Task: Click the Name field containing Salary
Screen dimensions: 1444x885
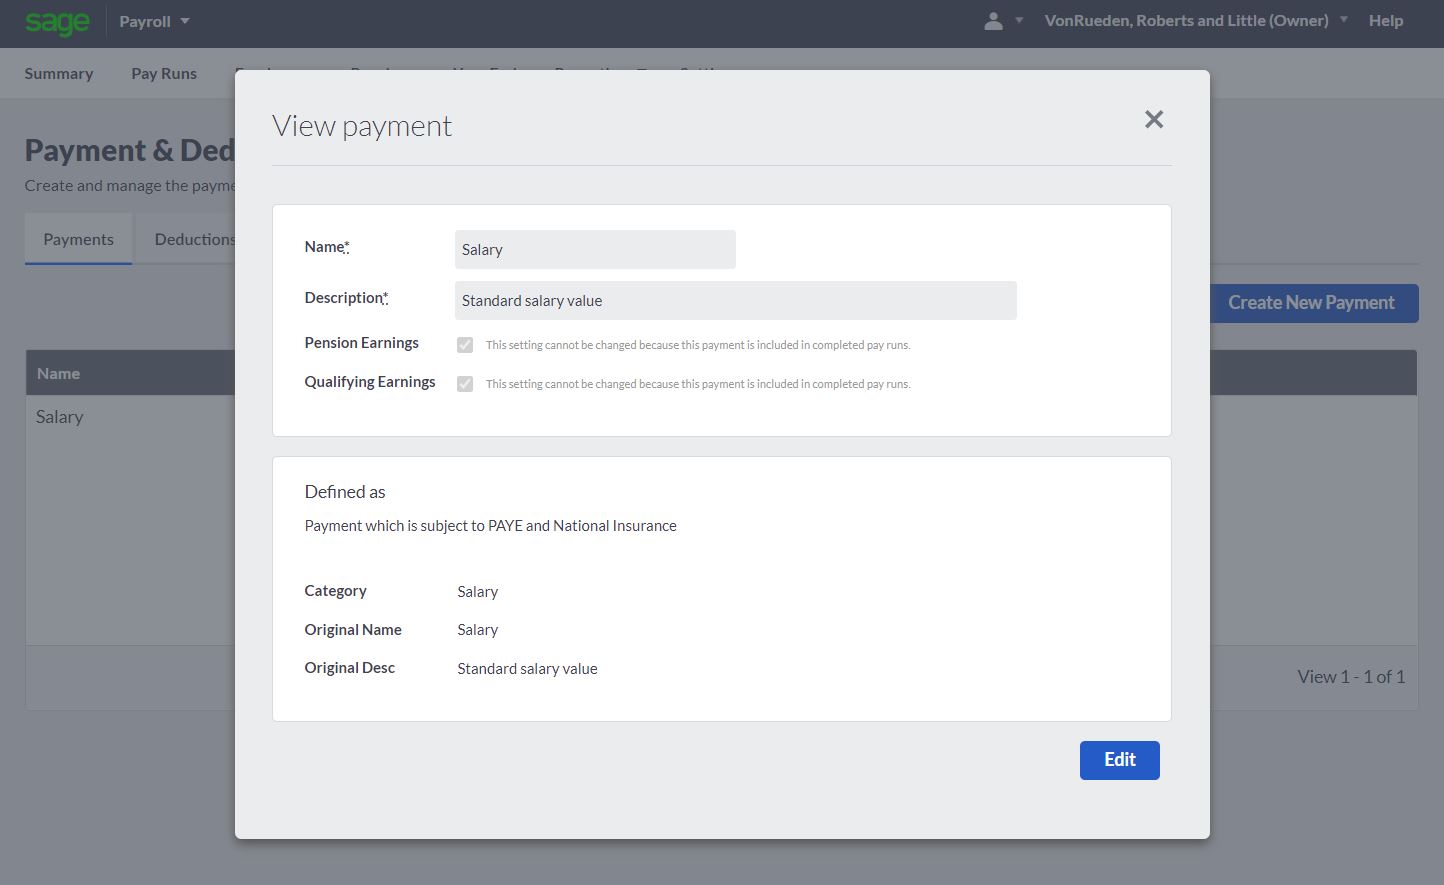Action: tap(595, 250)
